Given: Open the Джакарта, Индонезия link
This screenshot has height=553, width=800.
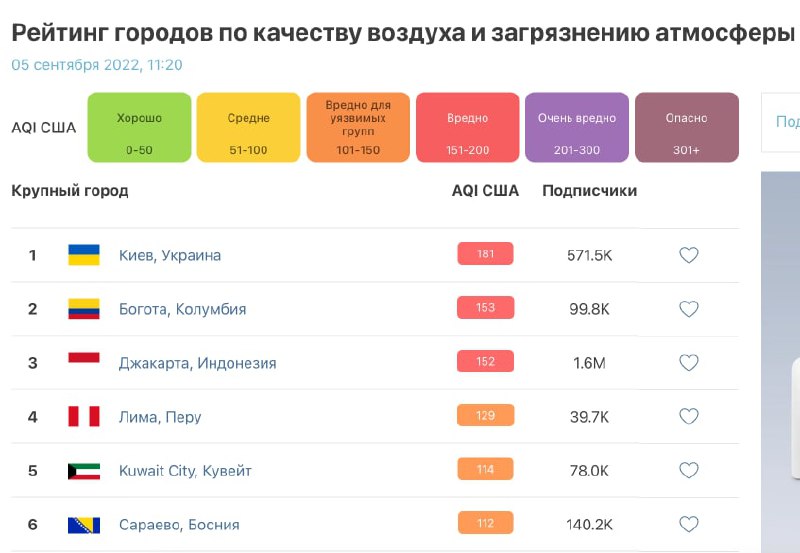Looking at the screenshot, I should [x=197, y=363].
